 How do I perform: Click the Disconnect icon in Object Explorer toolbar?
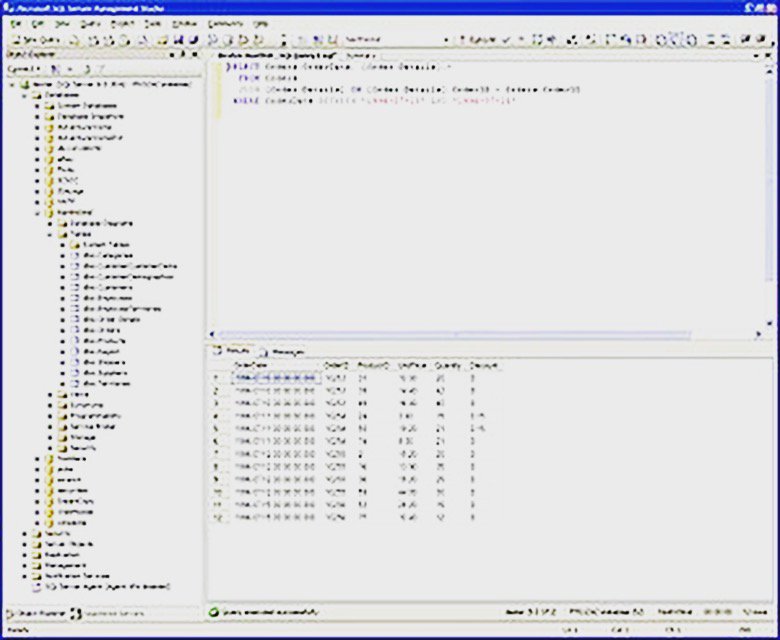point(55,69)
